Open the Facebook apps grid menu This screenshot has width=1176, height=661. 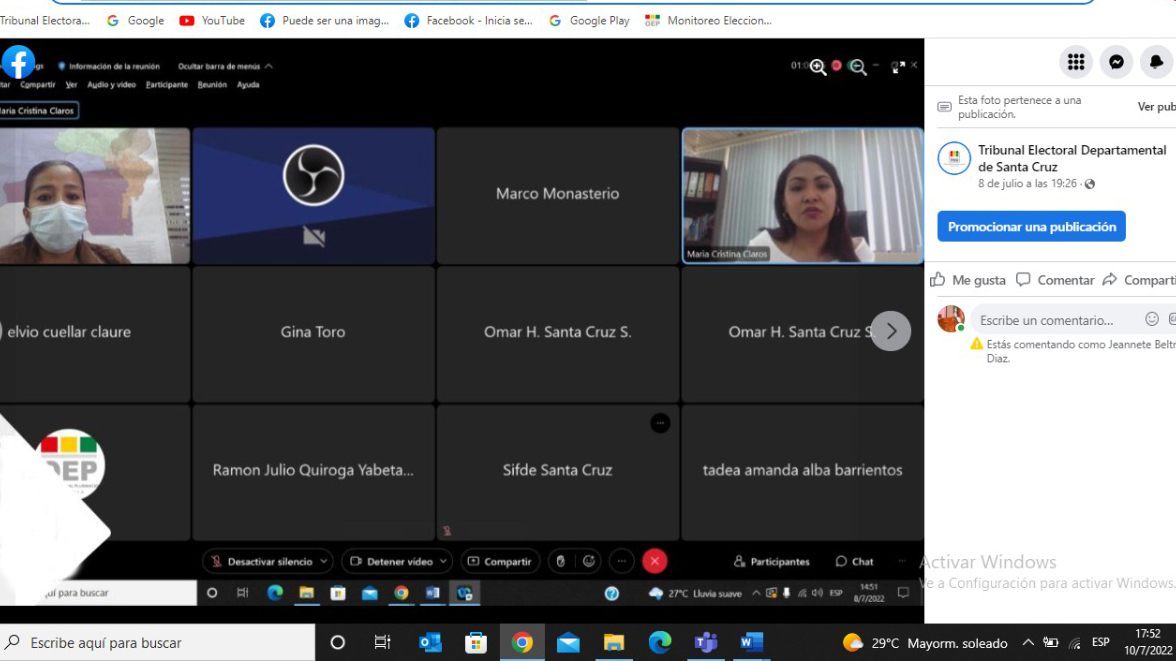(x=1075, y=62)
